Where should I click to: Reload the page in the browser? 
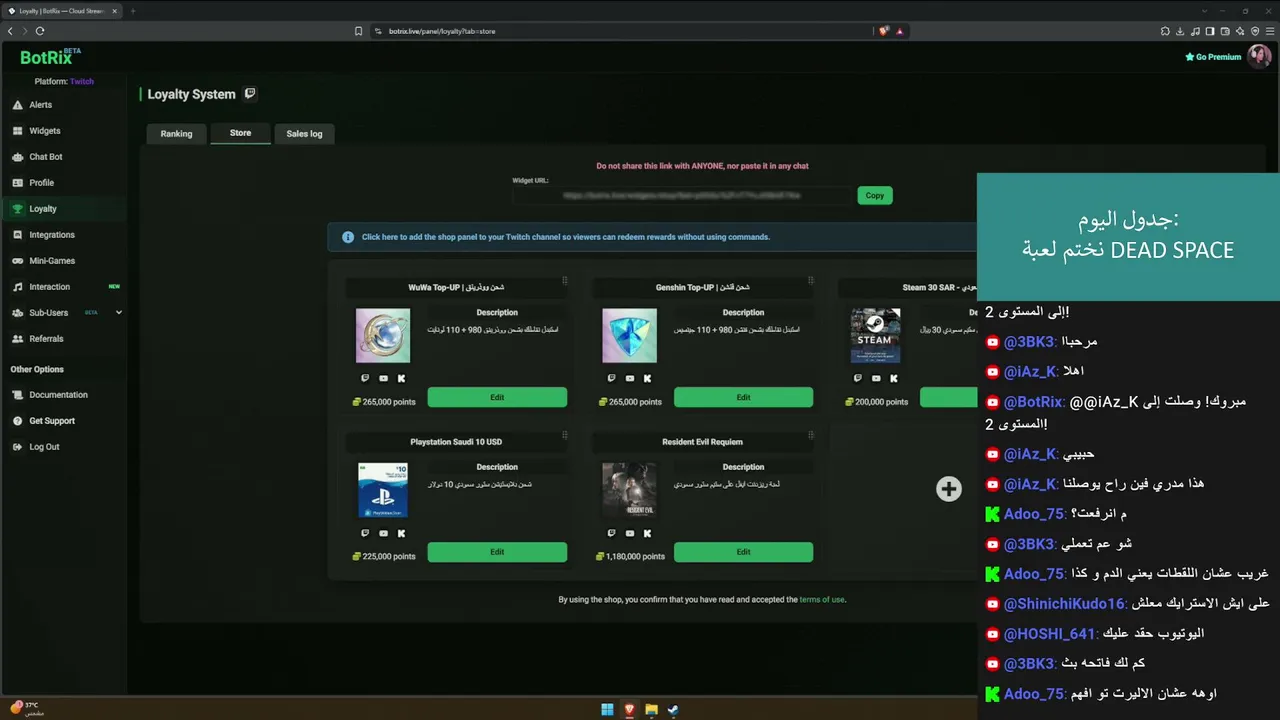coord(40,31)
